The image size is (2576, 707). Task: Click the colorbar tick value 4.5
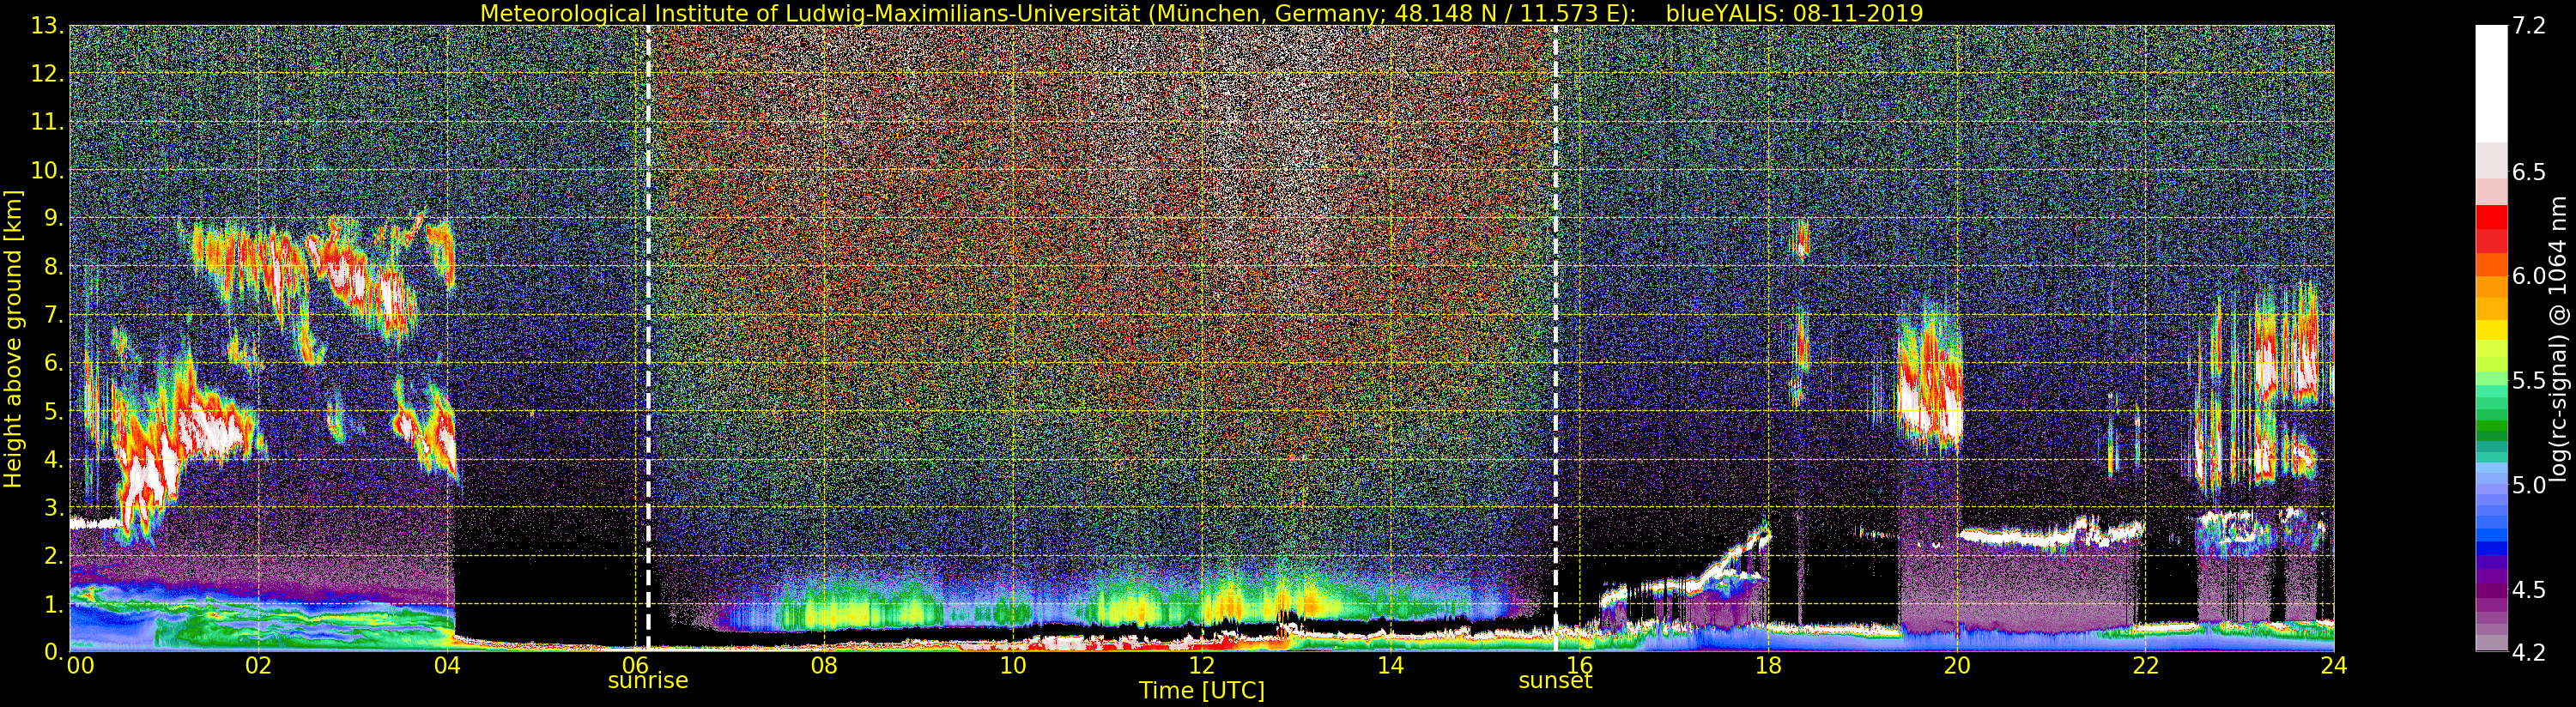2528,590
